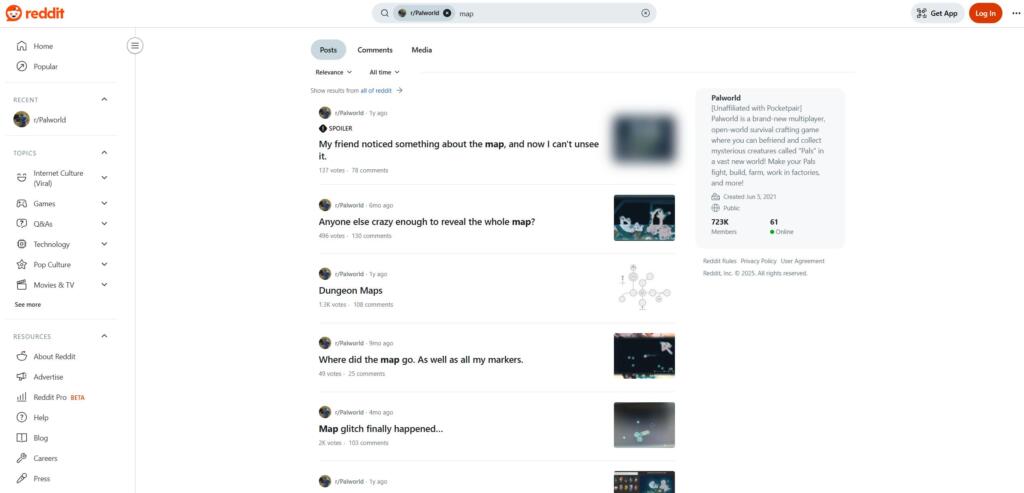Expand the Games topic
The height and width of the screenshot is (493, 1024).
tap(104, 204)
